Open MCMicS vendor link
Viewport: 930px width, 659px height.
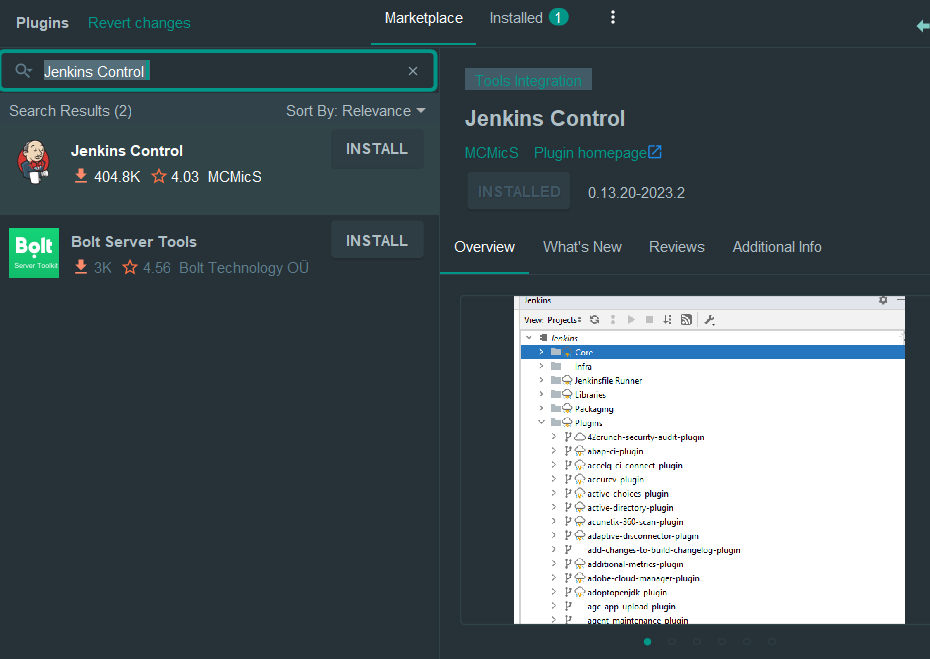click(492, 153)
